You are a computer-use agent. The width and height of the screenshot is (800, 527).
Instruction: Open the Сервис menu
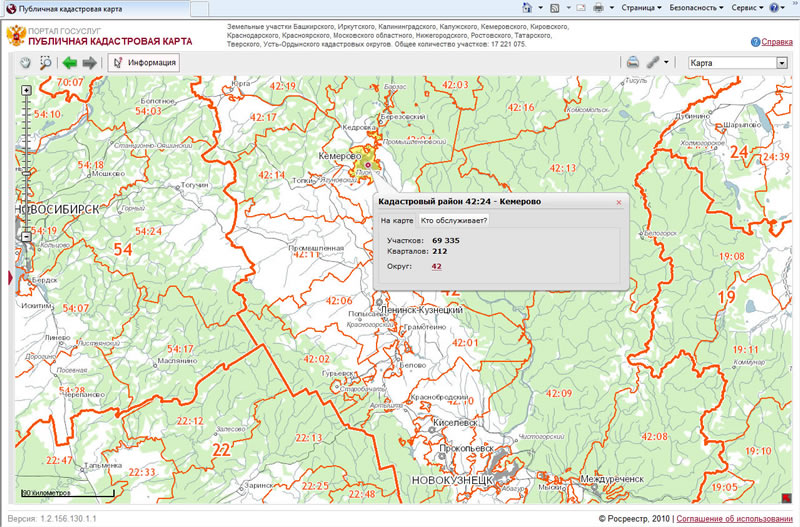pyautogui.click(x=747, y=8)
